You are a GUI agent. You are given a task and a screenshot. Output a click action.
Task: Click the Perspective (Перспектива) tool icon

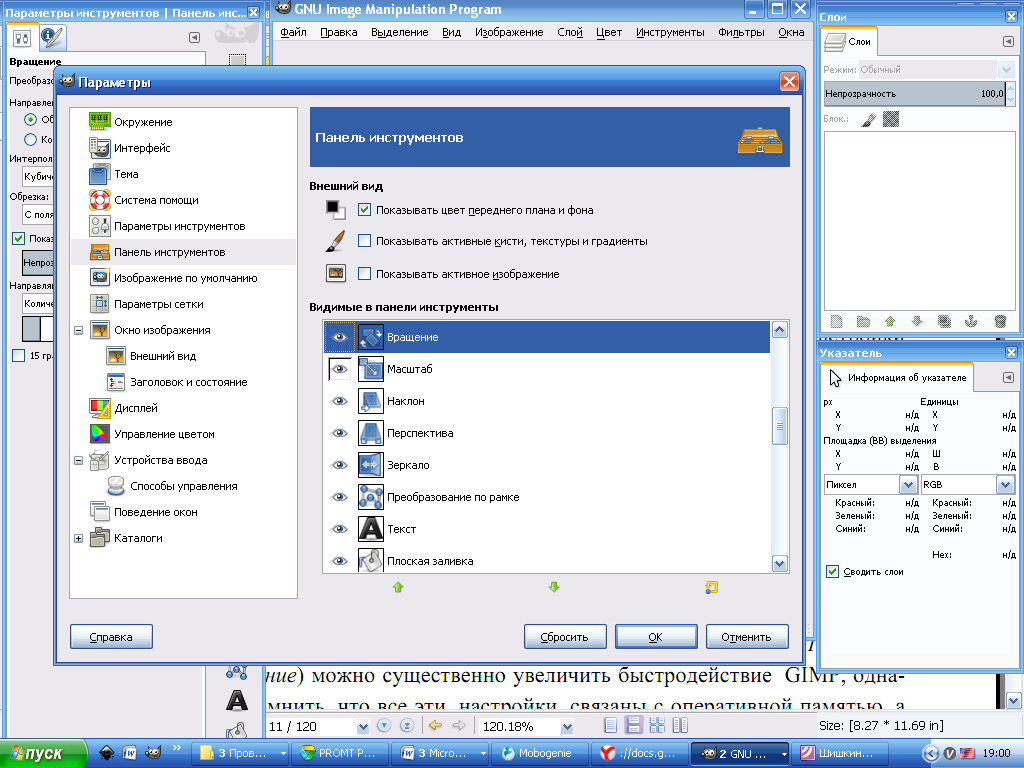point(370,433)
